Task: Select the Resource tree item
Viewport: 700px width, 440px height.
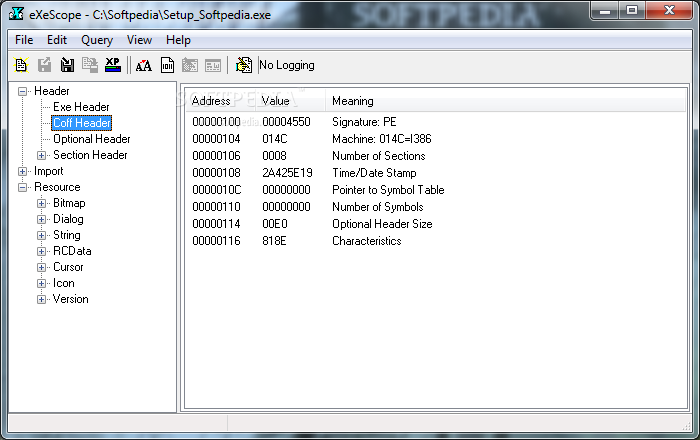Action: 57,187
